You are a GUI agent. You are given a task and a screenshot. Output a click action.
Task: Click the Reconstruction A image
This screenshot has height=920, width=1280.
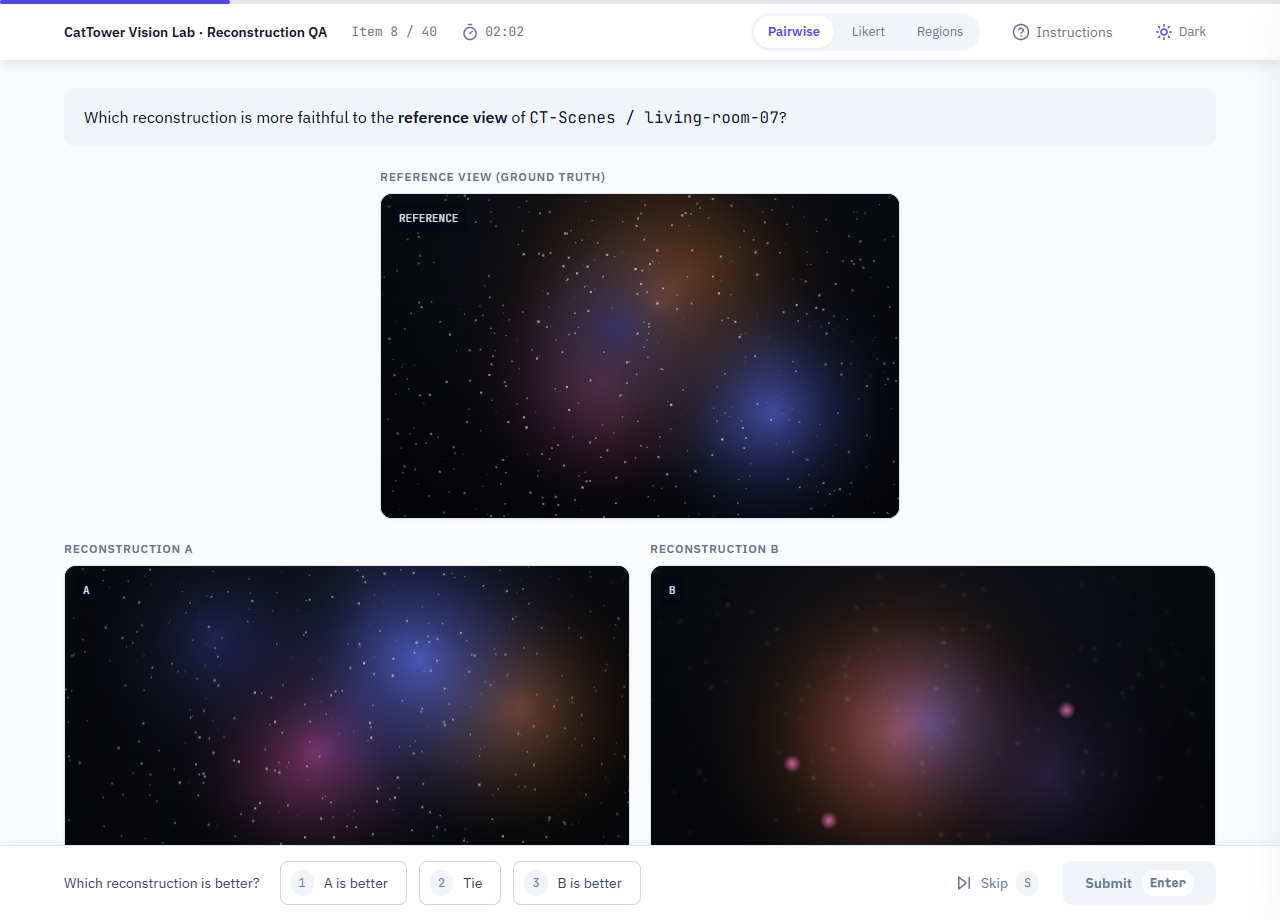click(347, 705)
